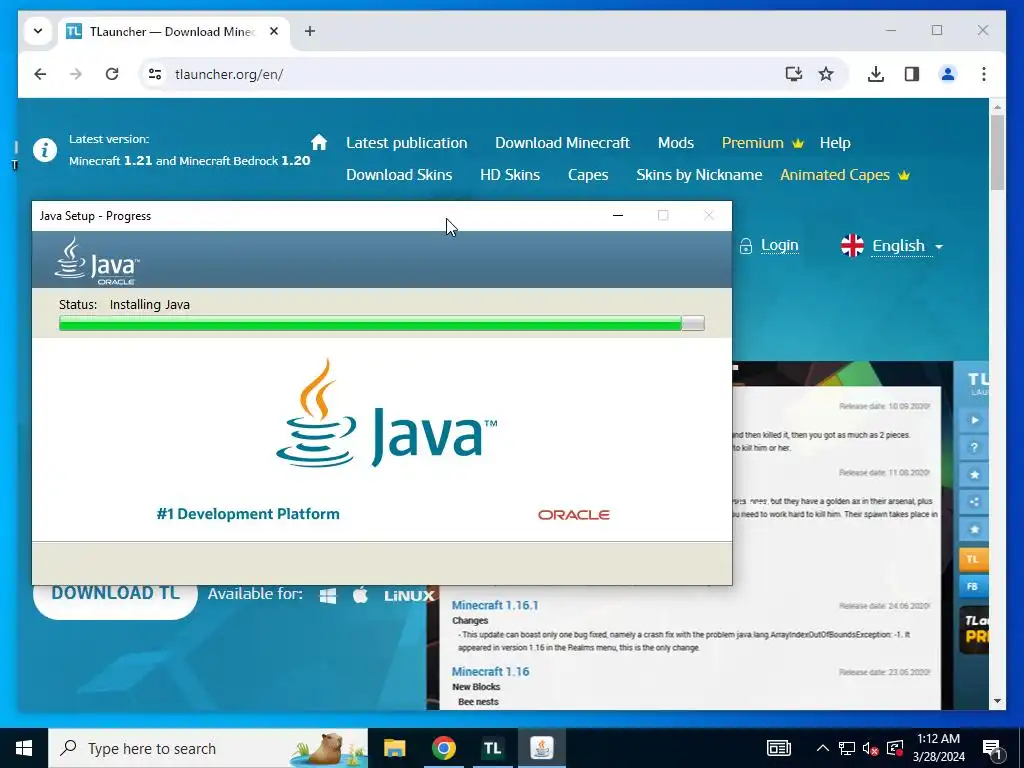Click Chrome's forward arrow
Screen dimensions: 1024x768
(76, 74)
